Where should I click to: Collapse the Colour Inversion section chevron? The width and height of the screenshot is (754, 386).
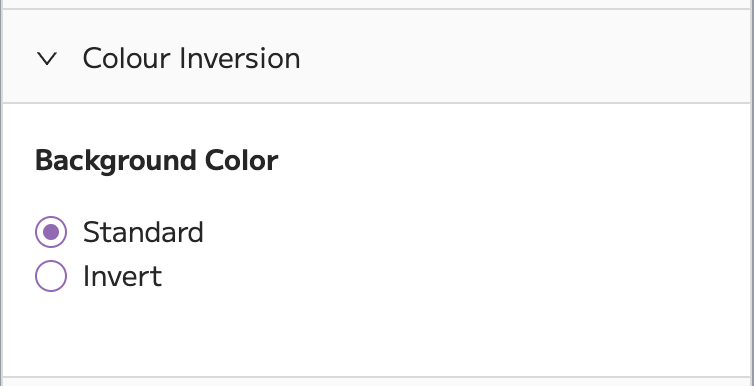point(47,59)
